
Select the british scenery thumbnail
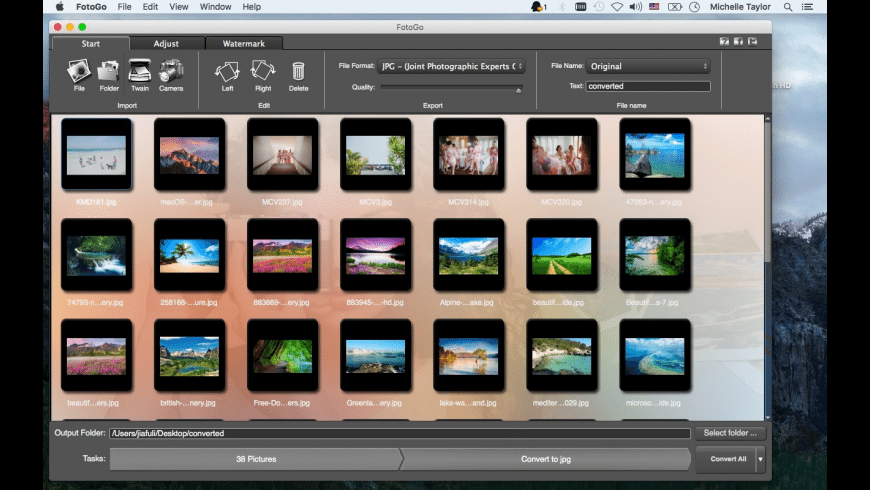189,356
